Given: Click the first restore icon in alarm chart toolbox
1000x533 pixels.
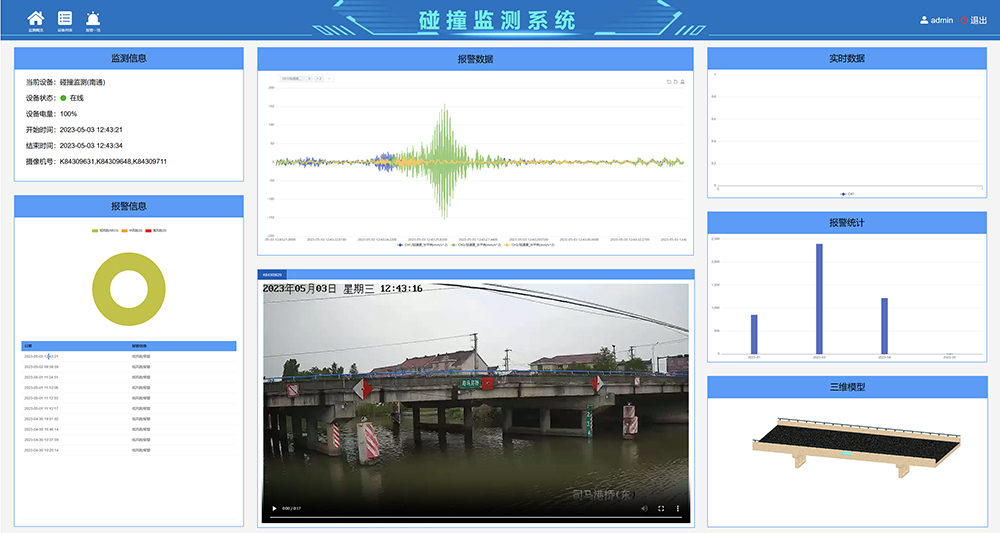Looking at the screenshot, I should [669, 82].
